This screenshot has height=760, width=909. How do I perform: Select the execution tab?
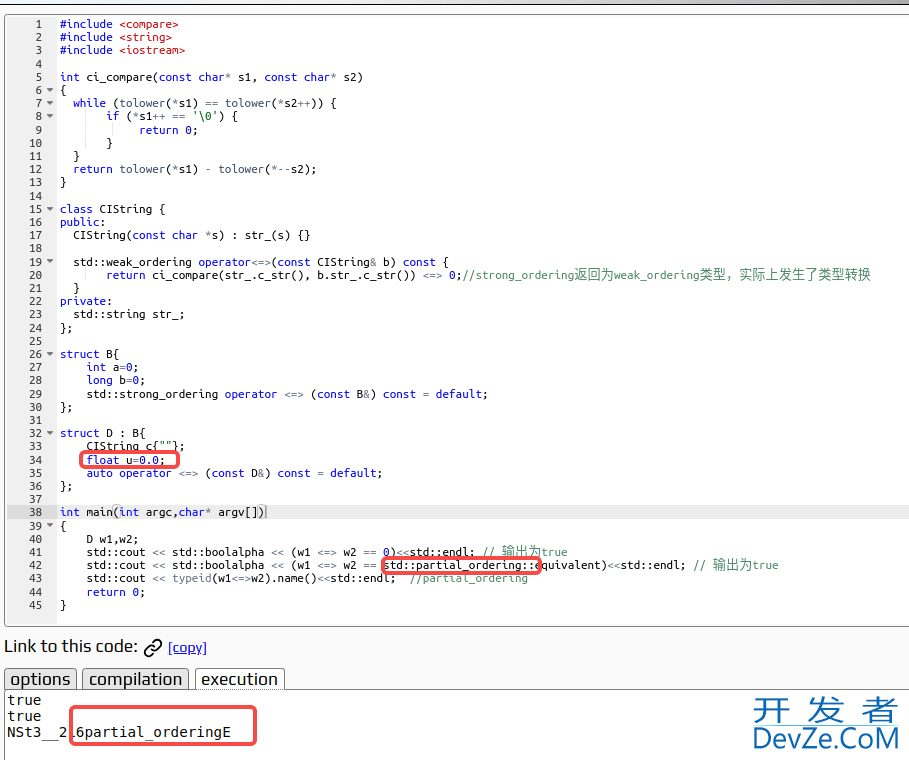[x=239, y=679]
